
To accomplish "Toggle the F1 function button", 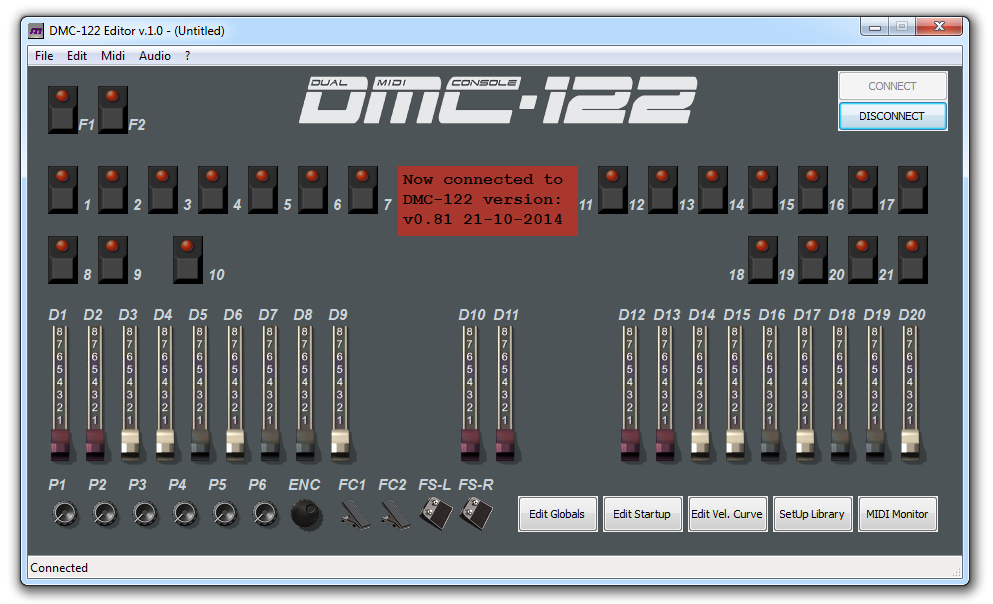I will tap(62, 110).
